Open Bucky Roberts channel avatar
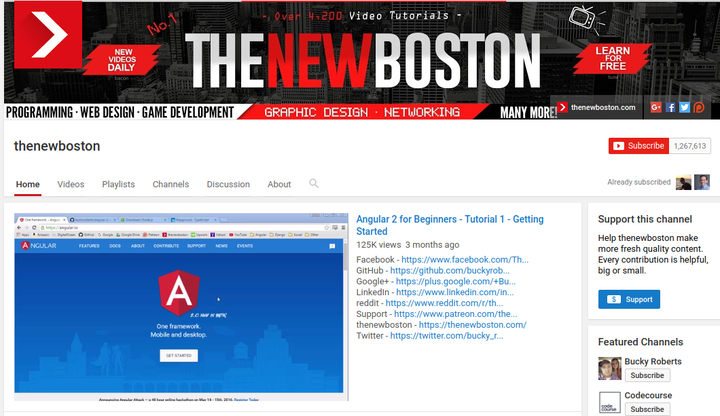Viewport: 720px width, 416px height. click(609, 368)
